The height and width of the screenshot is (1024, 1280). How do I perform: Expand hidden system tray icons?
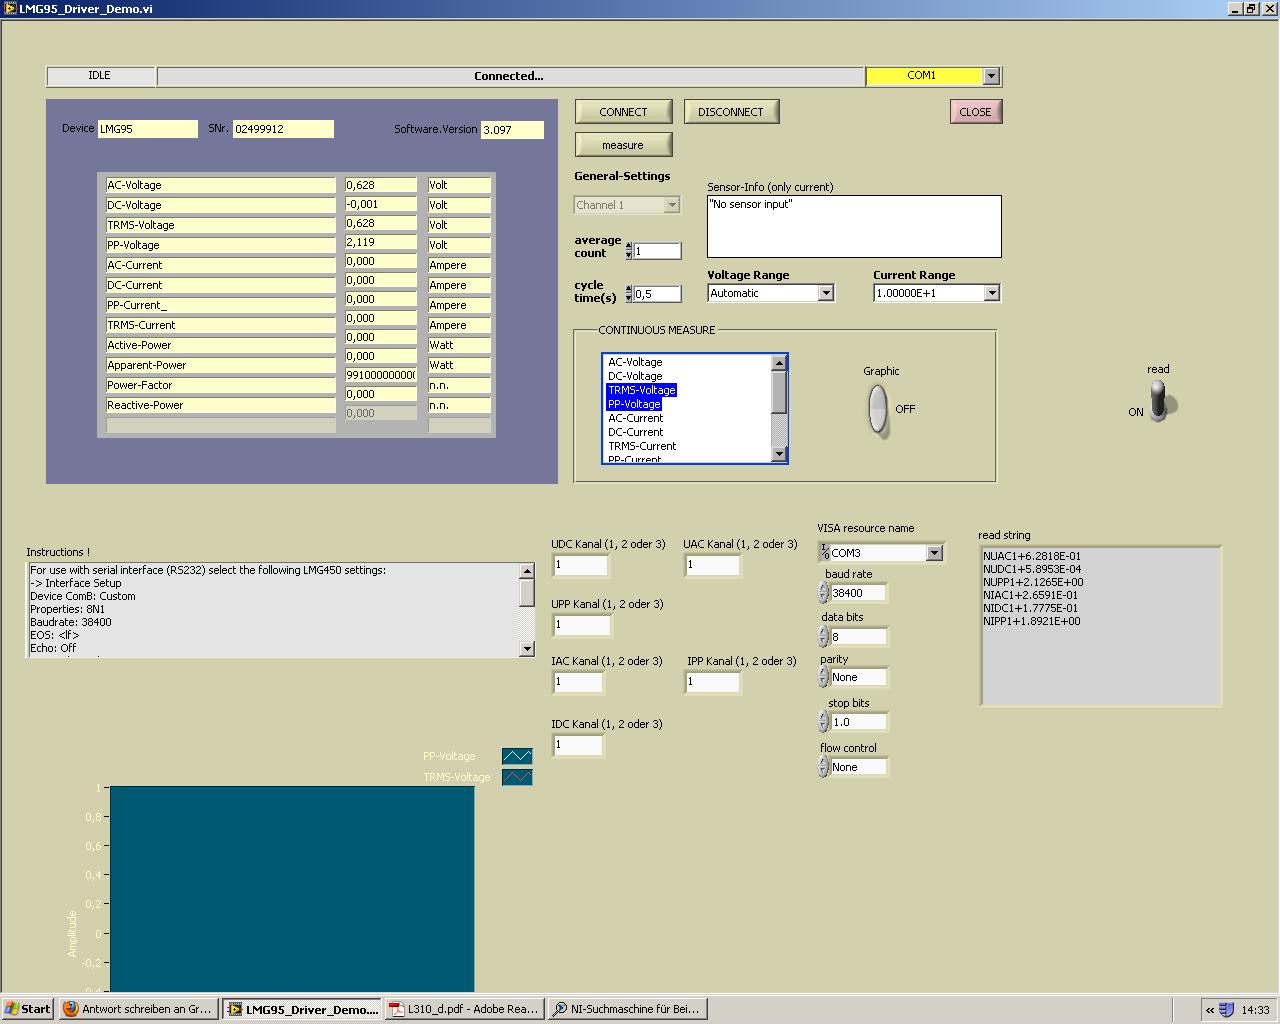click(x=1209, y=1009)
